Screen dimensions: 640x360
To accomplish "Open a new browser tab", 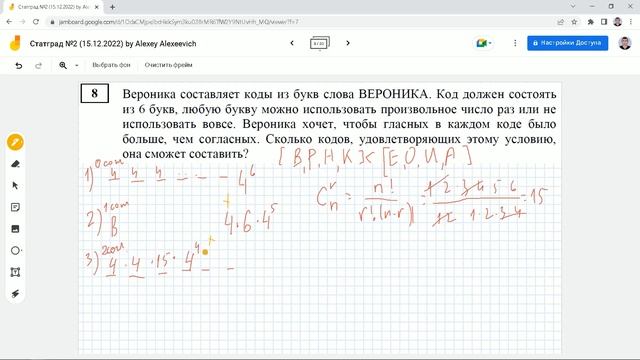I will pyautogui.click(x=112, y=7).
